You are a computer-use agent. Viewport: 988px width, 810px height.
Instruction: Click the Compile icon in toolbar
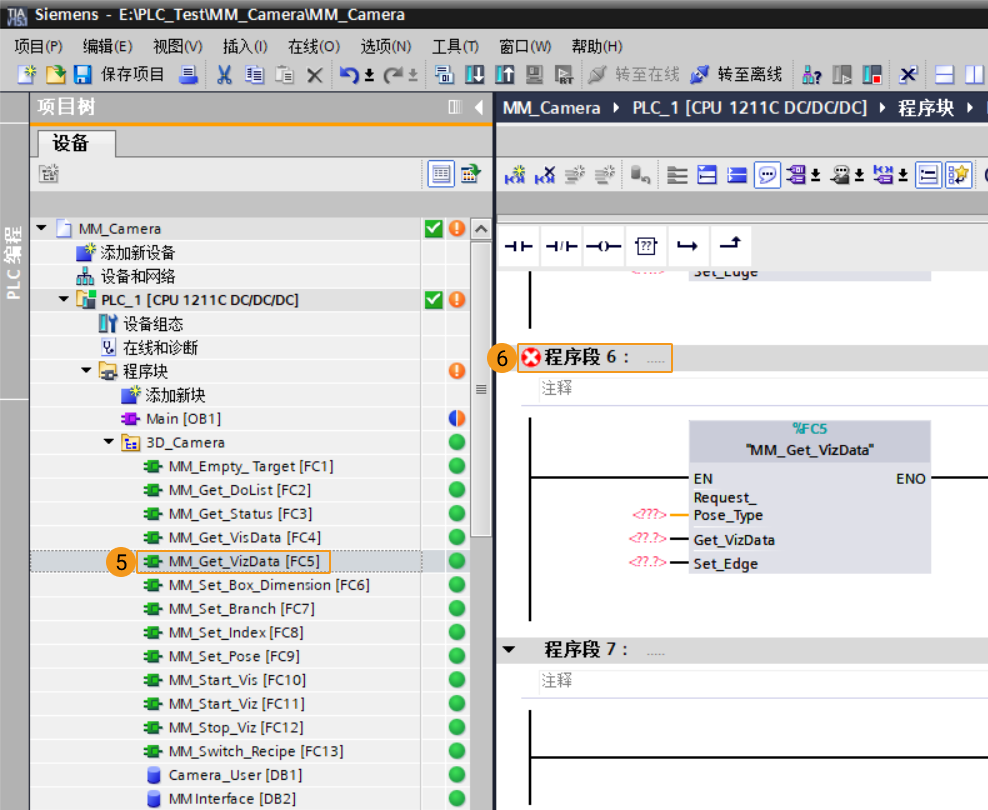pyautogui.click(x=444, y=75)
